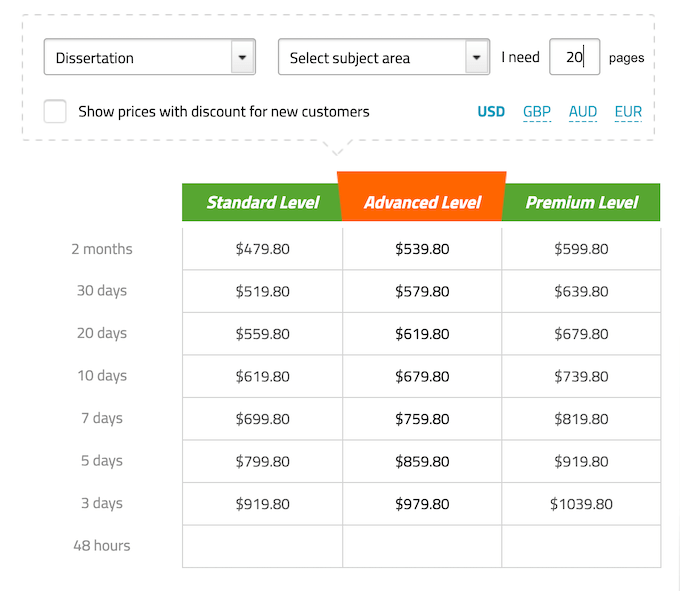Pick the $759.80 Advanced 7 days price
The height and width of the screenshot is (591, 680).
click(x=422, y=419)
